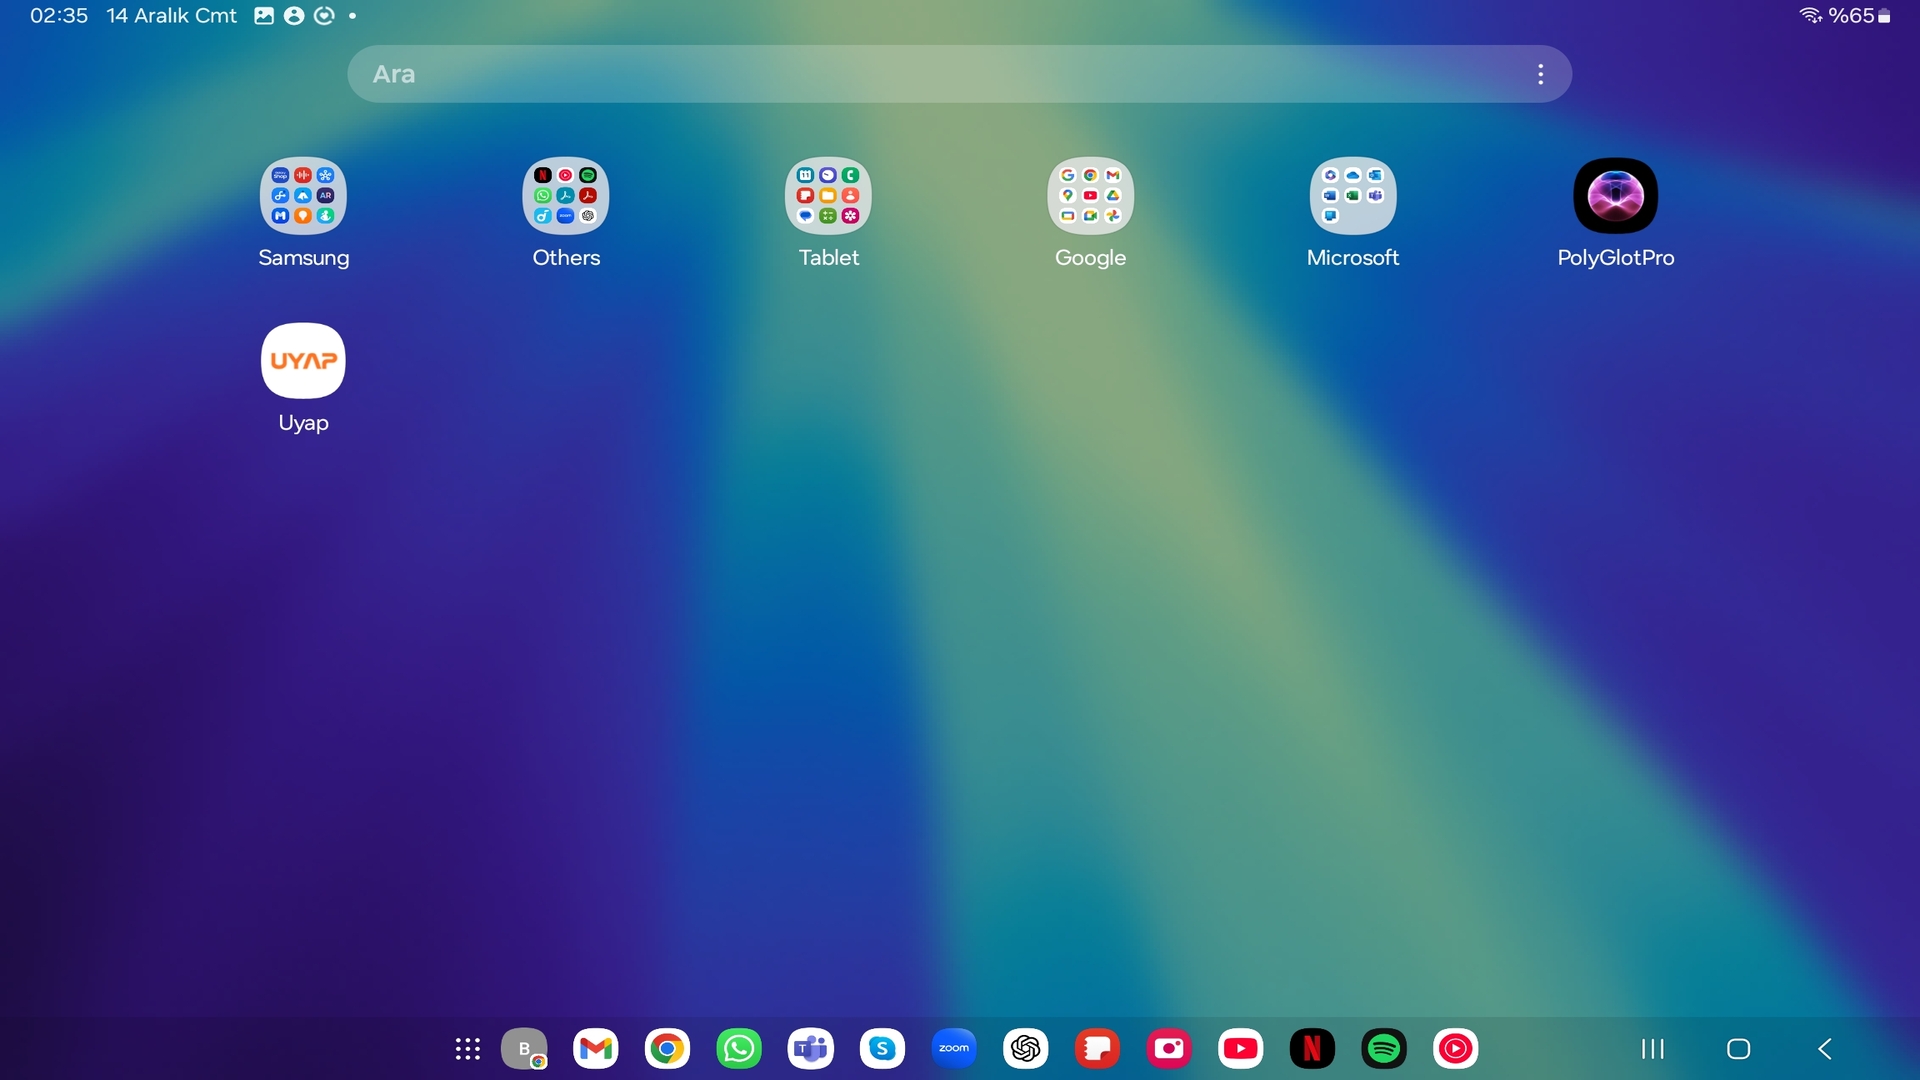The height and width of the screenshot is (1080, 1920).
Task: Launch Chrome from the taskbar
Action: pos(667,1049)
